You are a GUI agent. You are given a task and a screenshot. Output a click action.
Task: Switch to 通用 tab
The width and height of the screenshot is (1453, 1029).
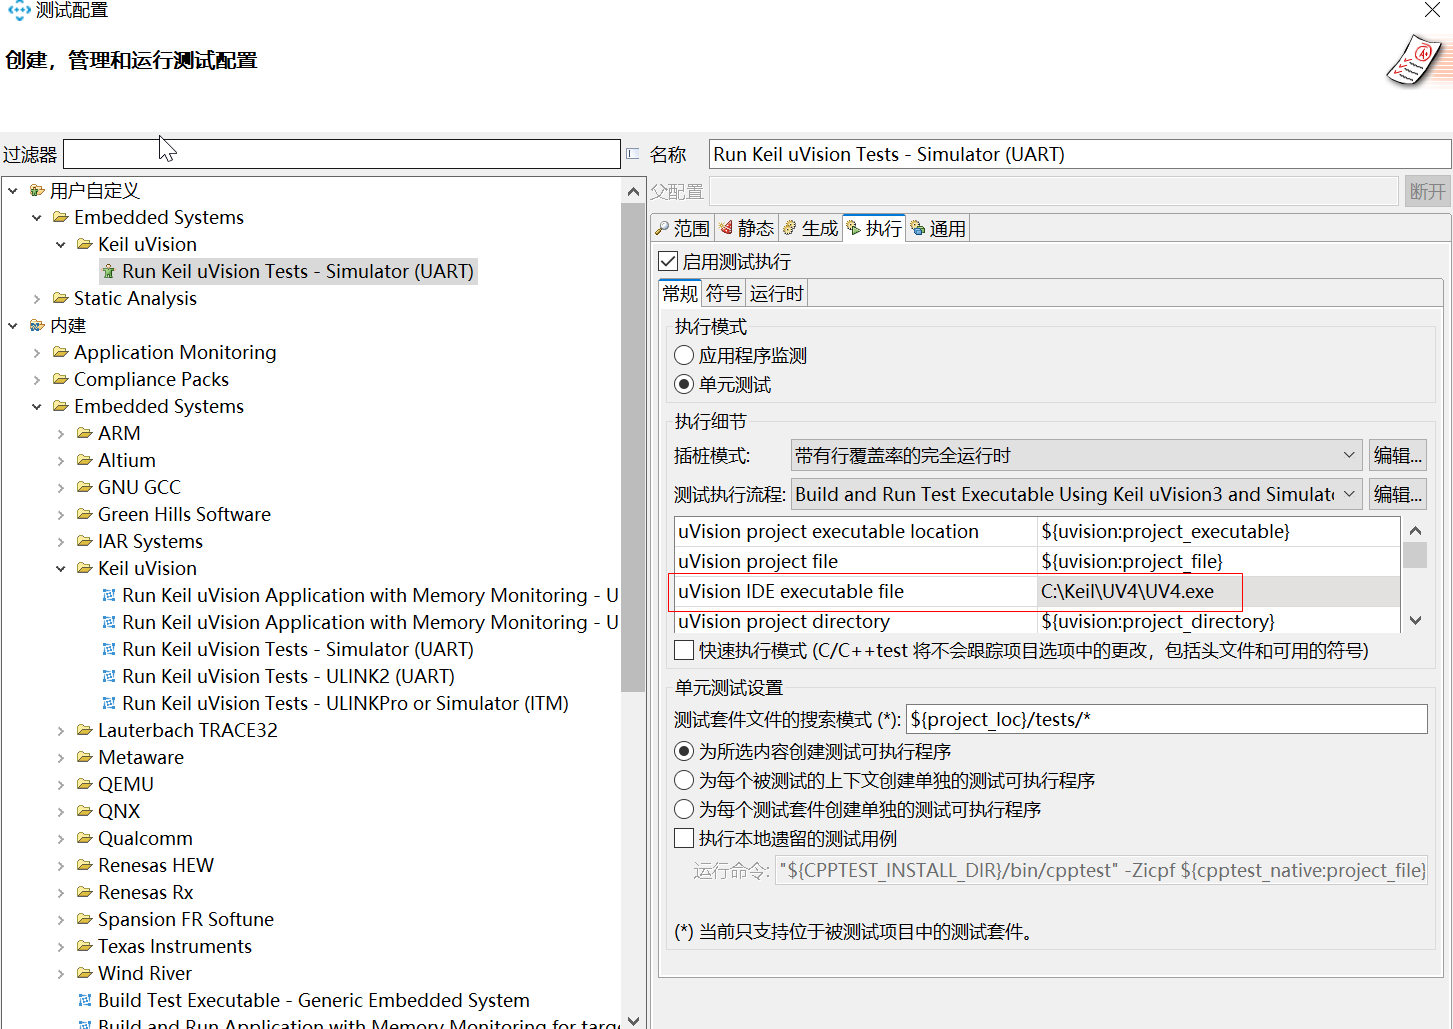point(938,228)
